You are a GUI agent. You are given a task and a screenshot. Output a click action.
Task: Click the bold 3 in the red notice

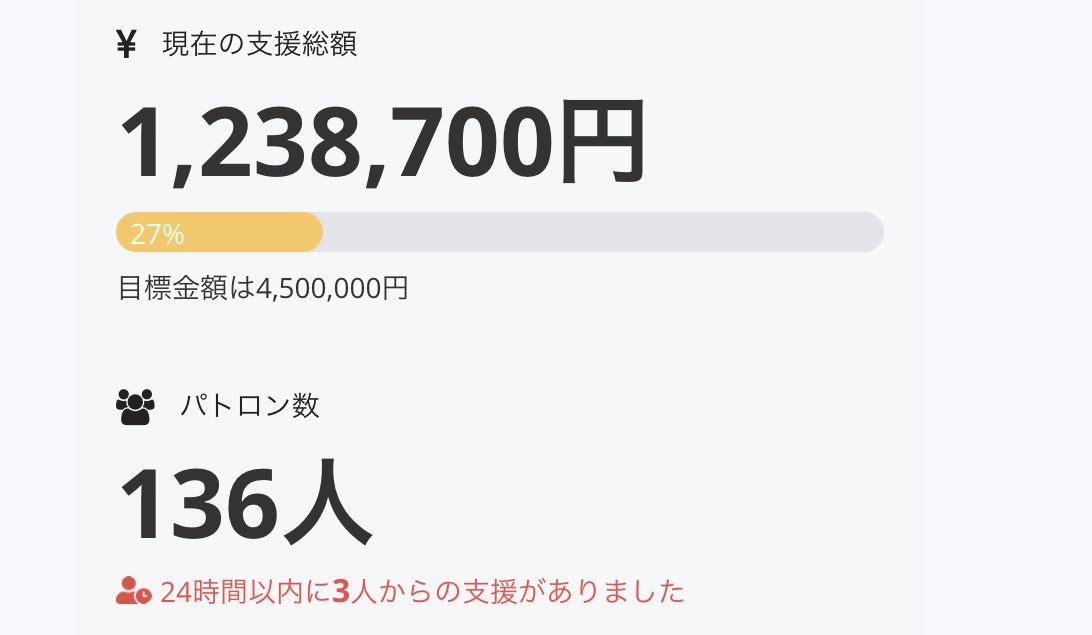point(340,591)
